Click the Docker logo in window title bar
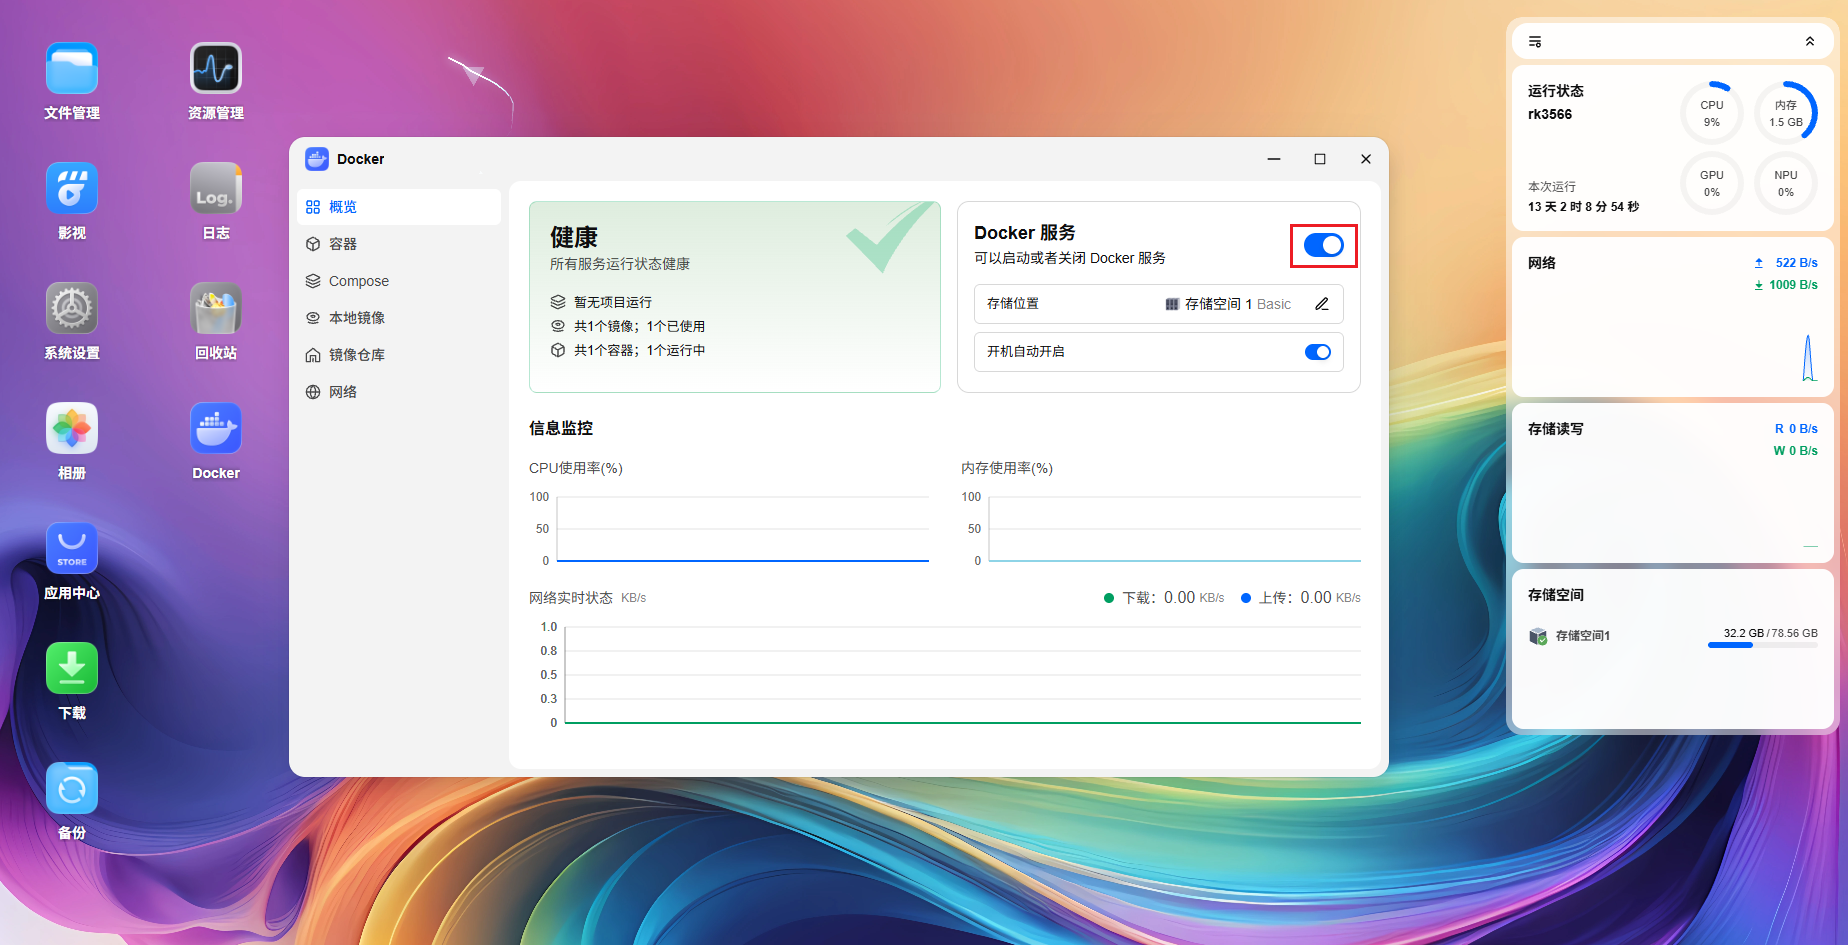 click(x=317, y=159)
